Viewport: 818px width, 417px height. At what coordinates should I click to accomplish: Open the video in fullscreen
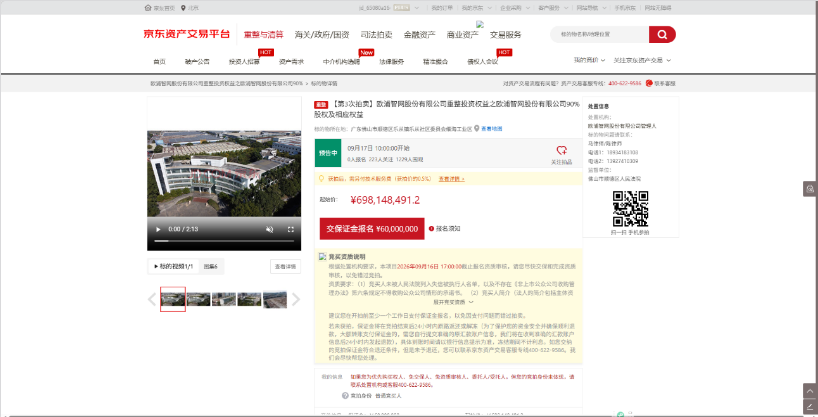point(291,229)
